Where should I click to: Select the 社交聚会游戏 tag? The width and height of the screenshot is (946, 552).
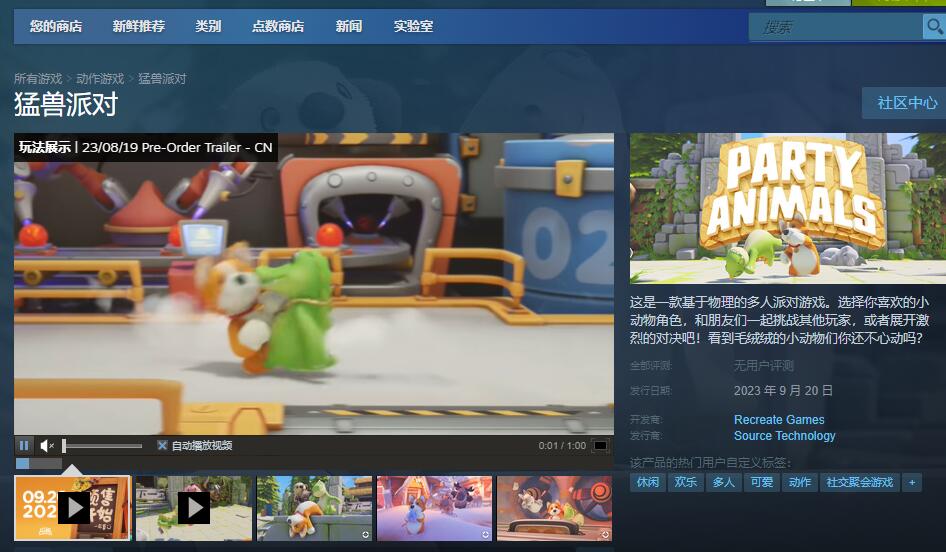coord(859,482)
